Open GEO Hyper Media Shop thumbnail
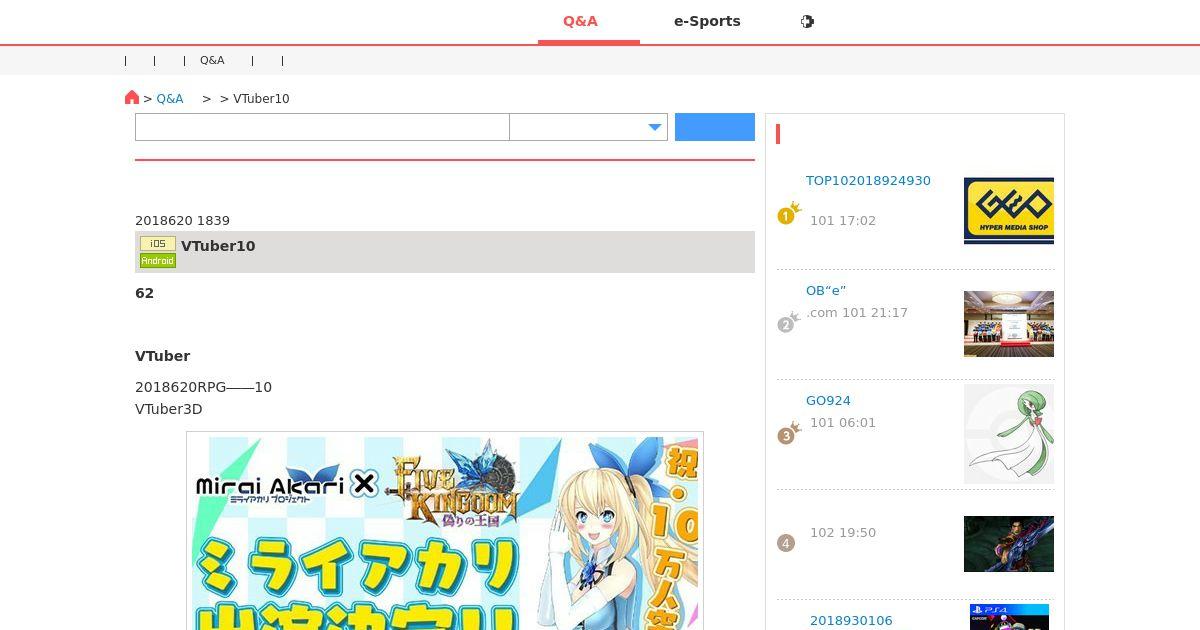The image size is (1200, 630). point(1009,211)
